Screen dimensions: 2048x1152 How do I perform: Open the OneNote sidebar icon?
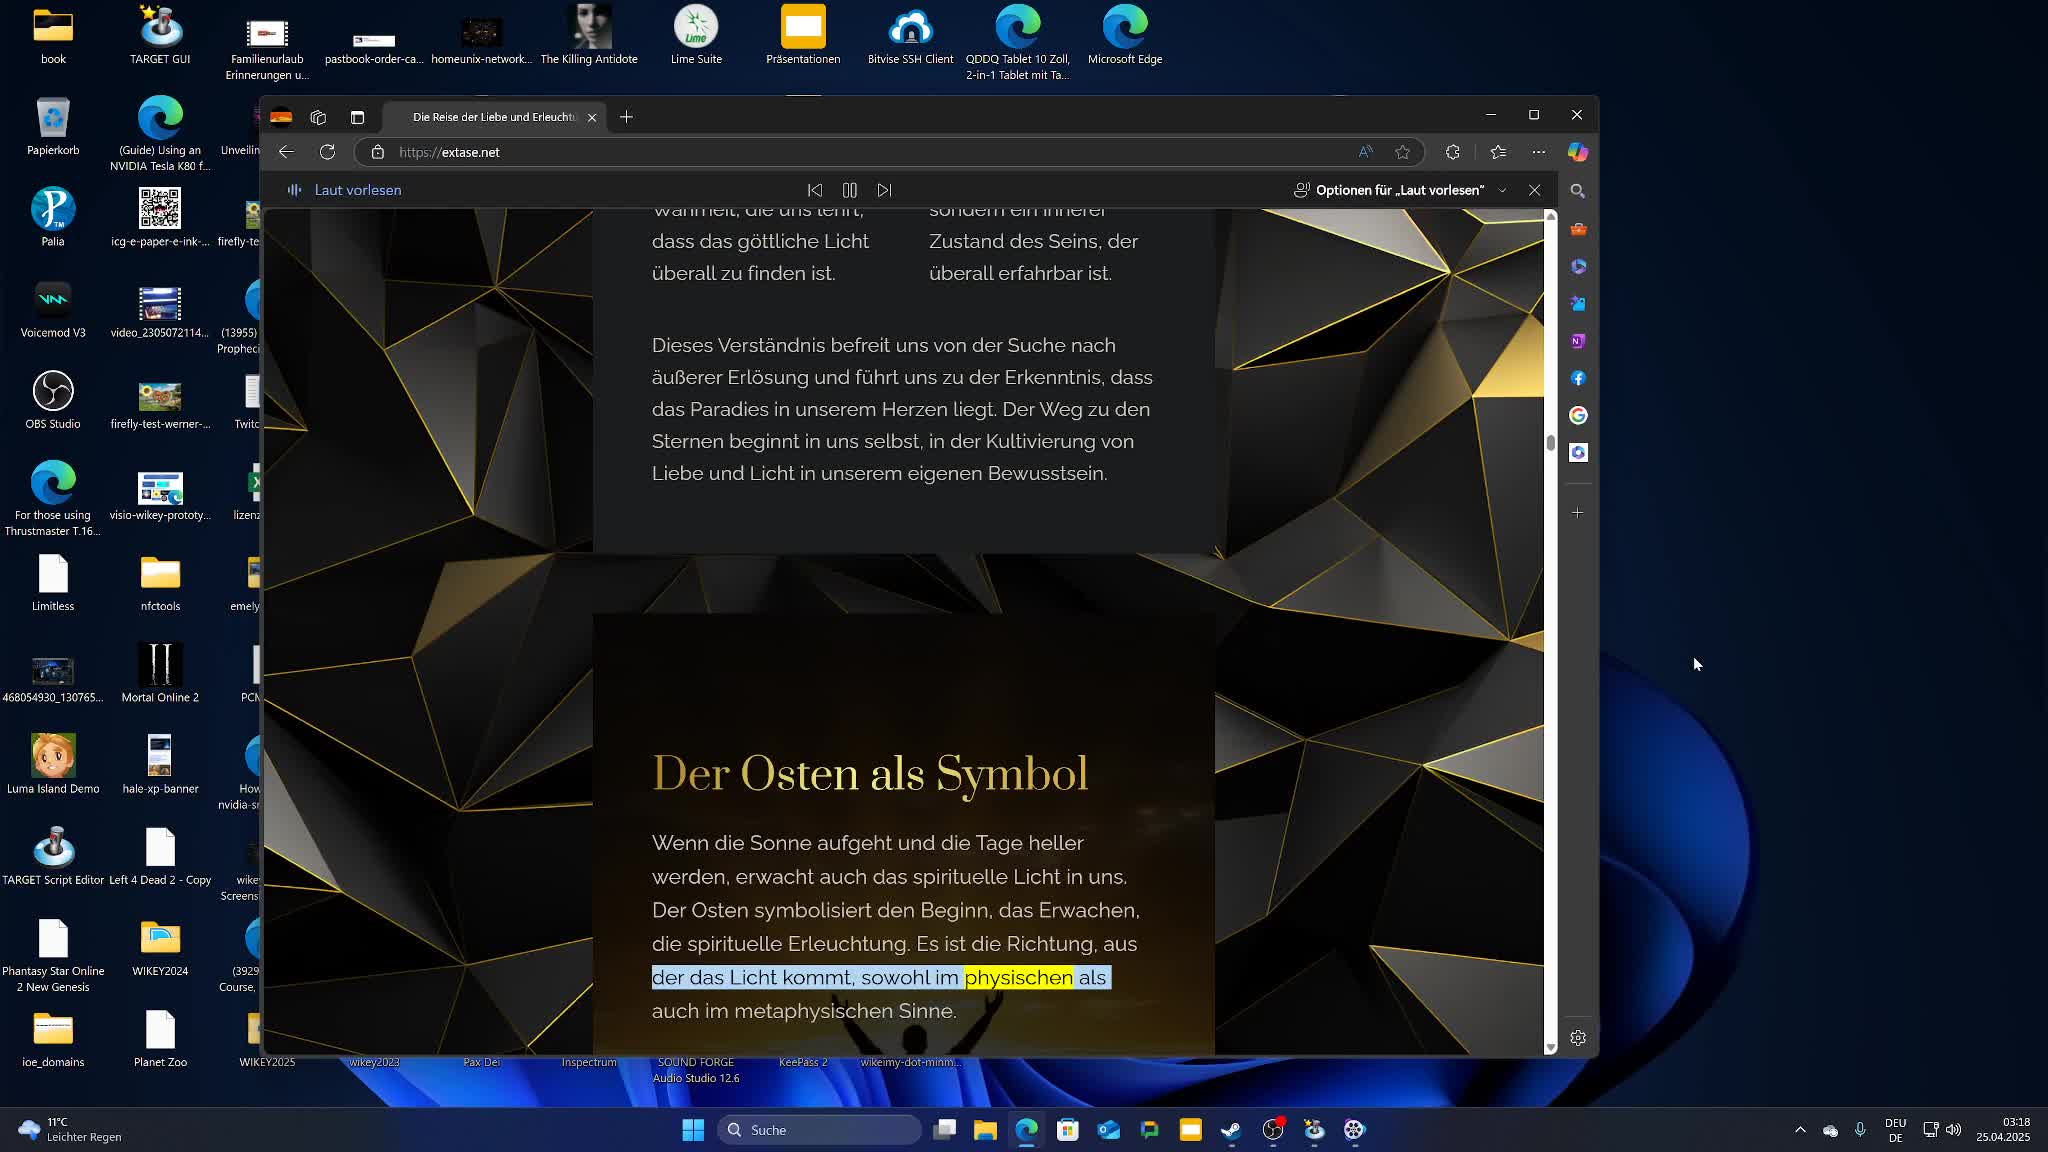pyautogui.click(x=1578, y=341)
